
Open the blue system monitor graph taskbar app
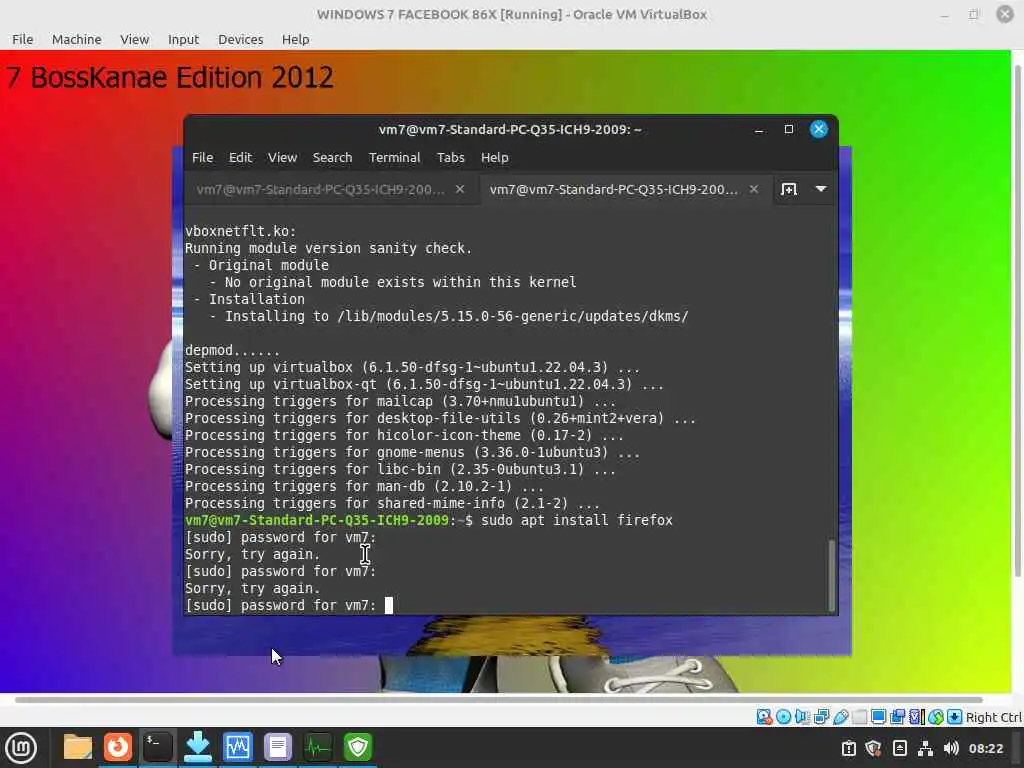click(238, 747)
